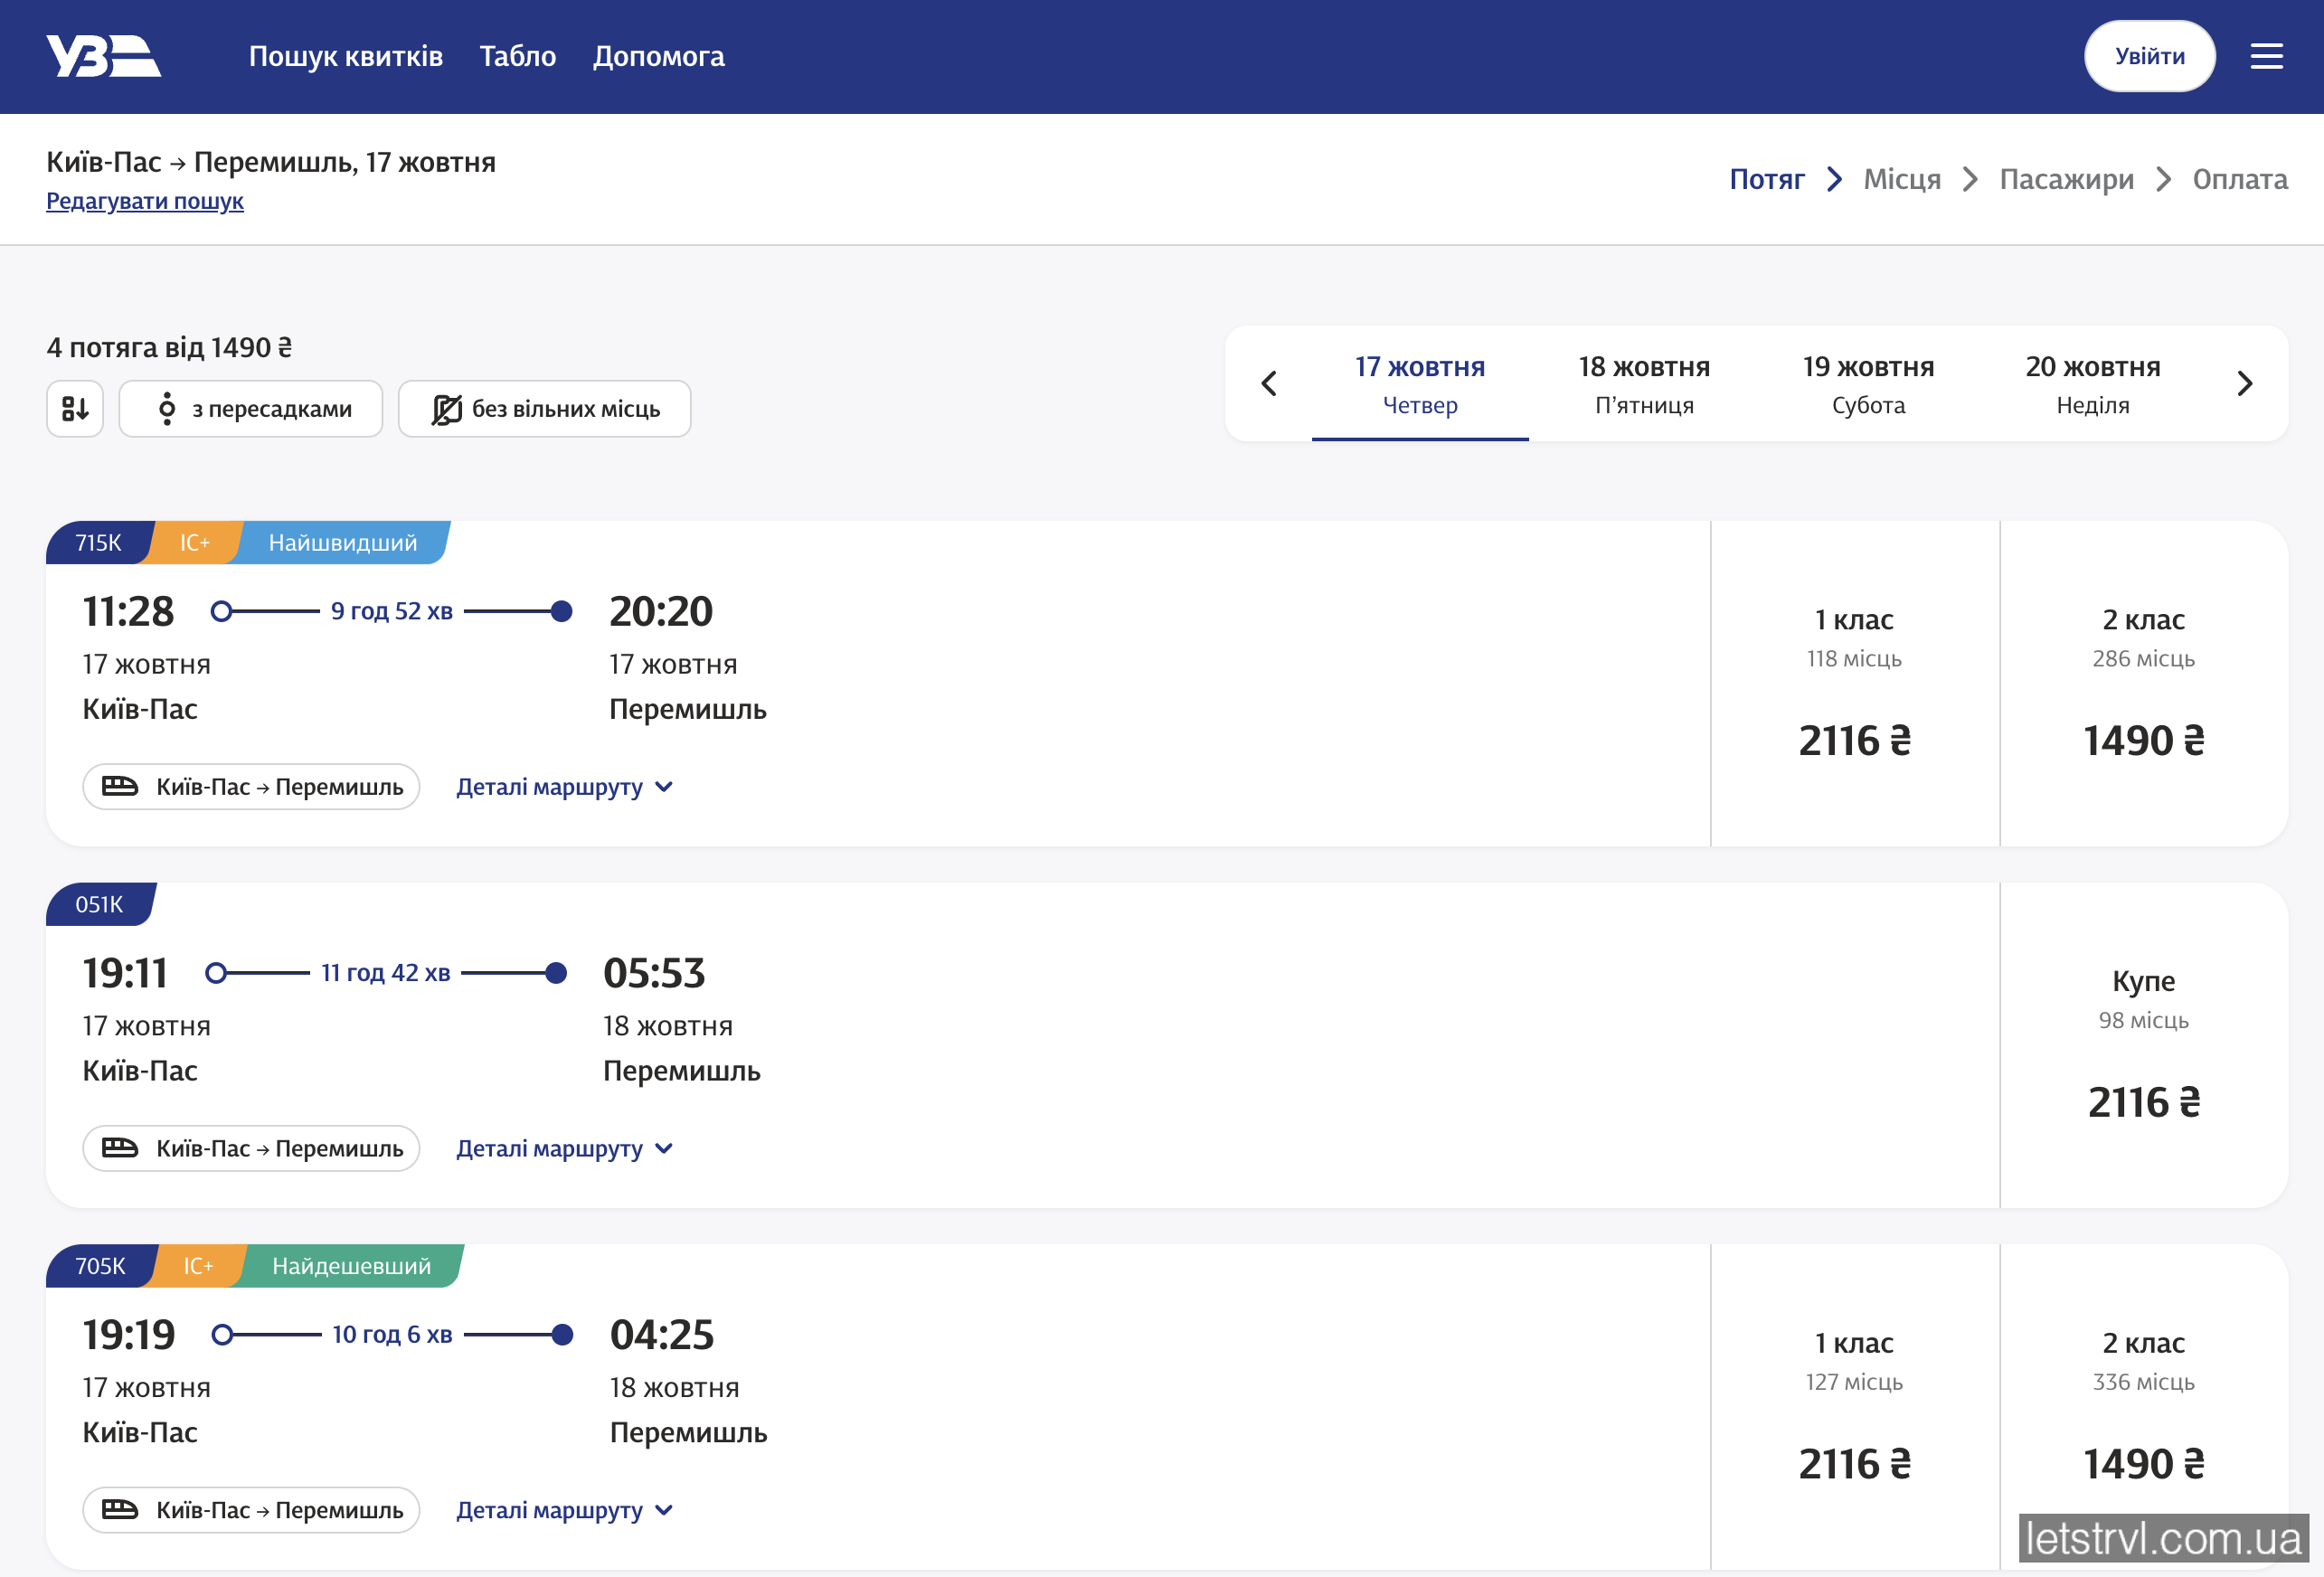Click the 'Найдешевший' label on train 705К
Image resolution: width=2324 pixels, height=1577 pixels.
(x=352, y=1266)
